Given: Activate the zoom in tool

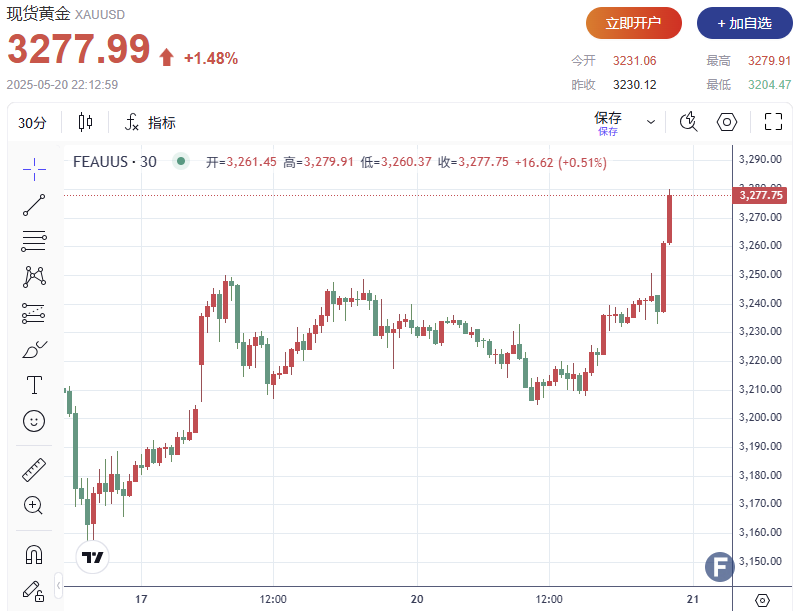Looking at the screenshot, I should pyautogui.click(x=34, y=505).
